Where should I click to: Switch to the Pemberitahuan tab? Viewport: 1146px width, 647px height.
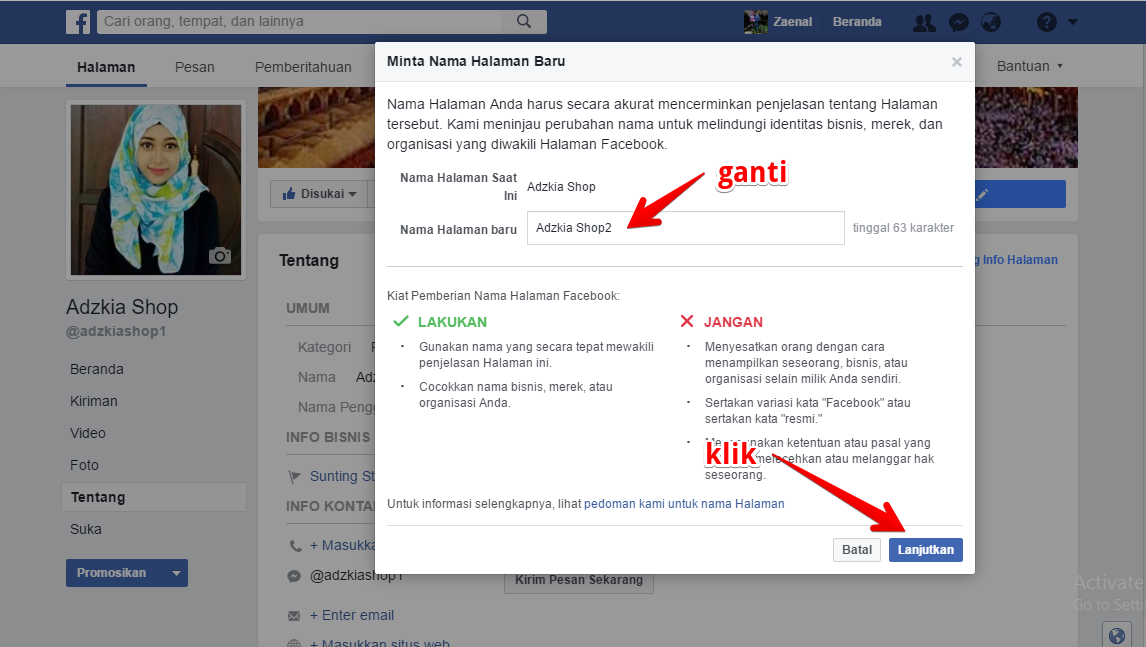303,67
